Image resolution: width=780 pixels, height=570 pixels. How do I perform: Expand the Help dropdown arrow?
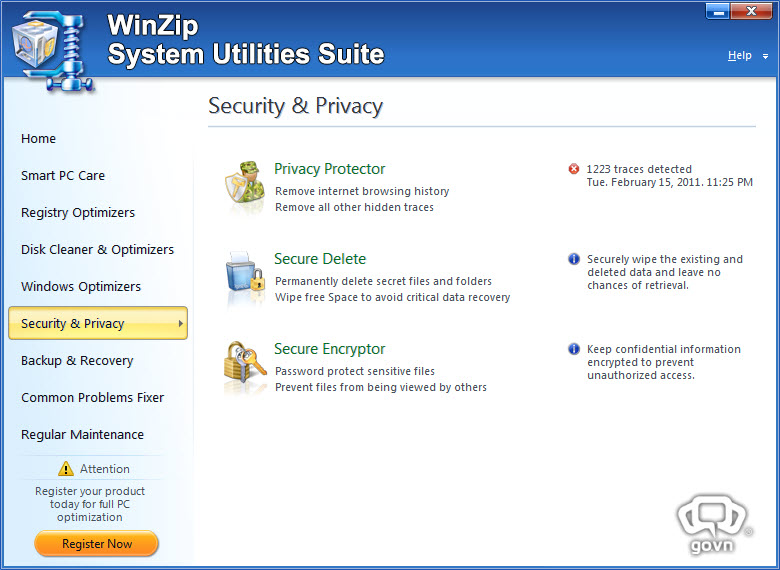(x=765, y=57)
